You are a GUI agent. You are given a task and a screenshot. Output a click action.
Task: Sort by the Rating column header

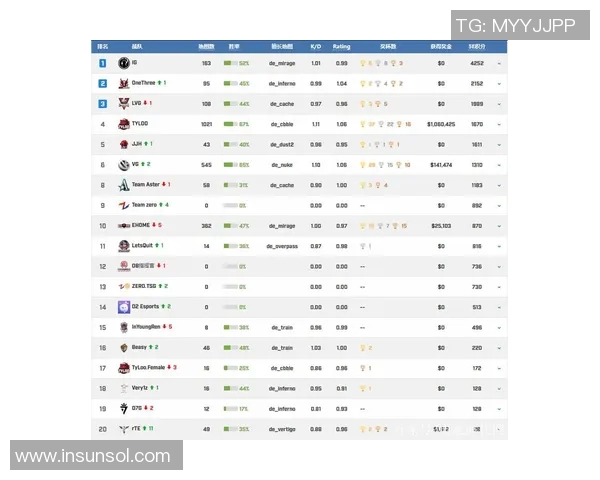[341, 47]
